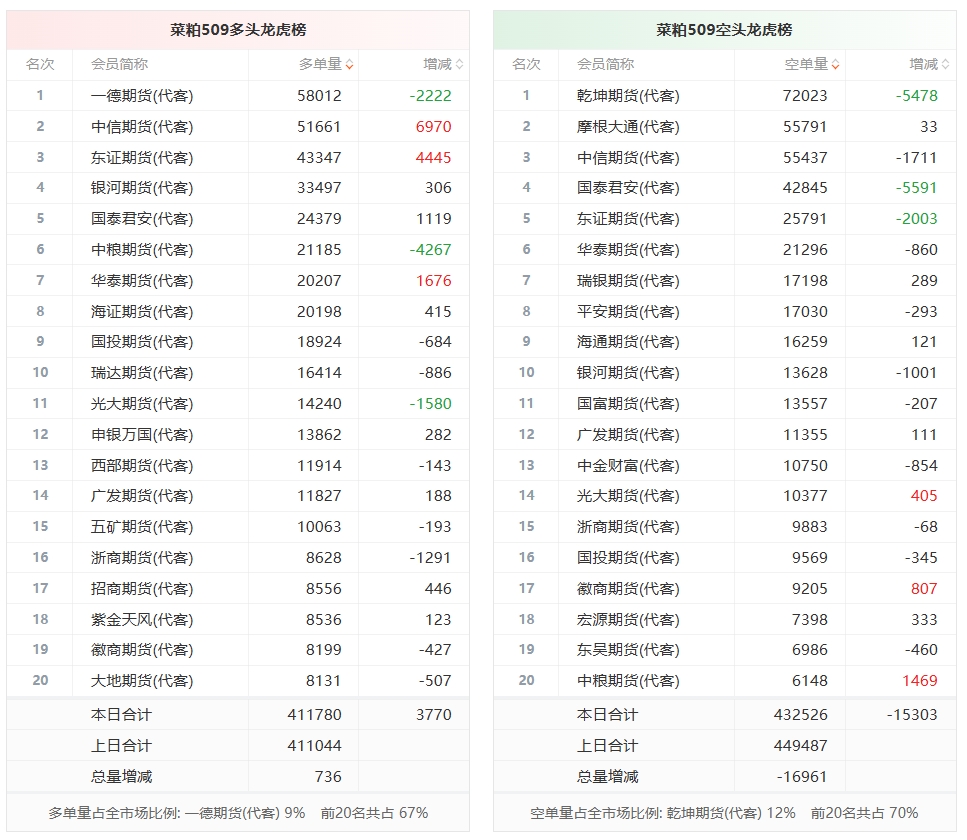Select 瑞银期货(代客) in short table
The width and height of the screenshot is (967, 840).
coord(628,281)
